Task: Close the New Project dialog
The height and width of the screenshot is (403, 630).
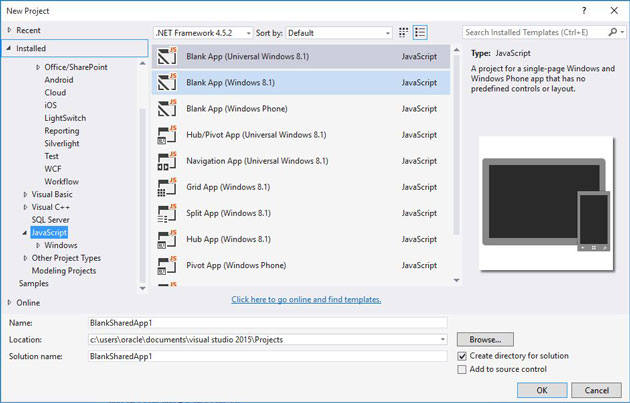Action: pos(614,11)
